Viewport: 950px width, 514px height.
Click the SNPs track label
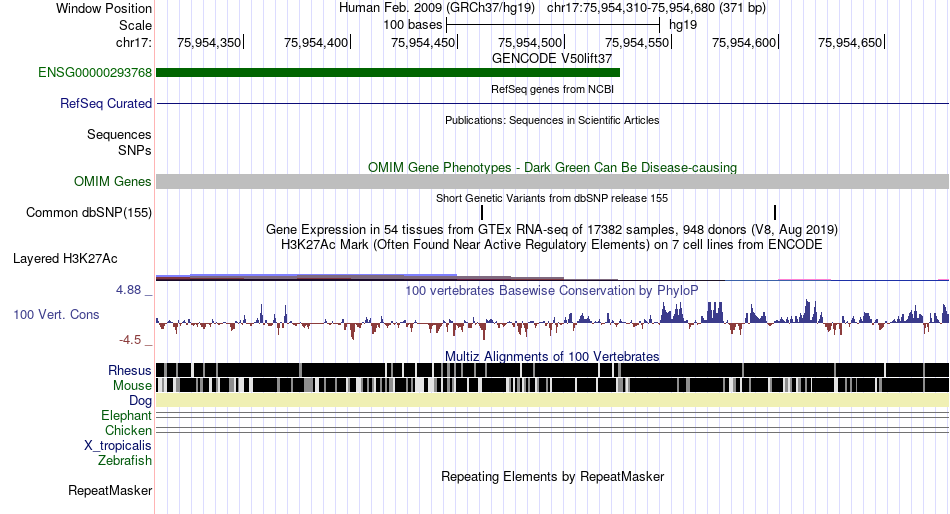(x=135, y=150)
